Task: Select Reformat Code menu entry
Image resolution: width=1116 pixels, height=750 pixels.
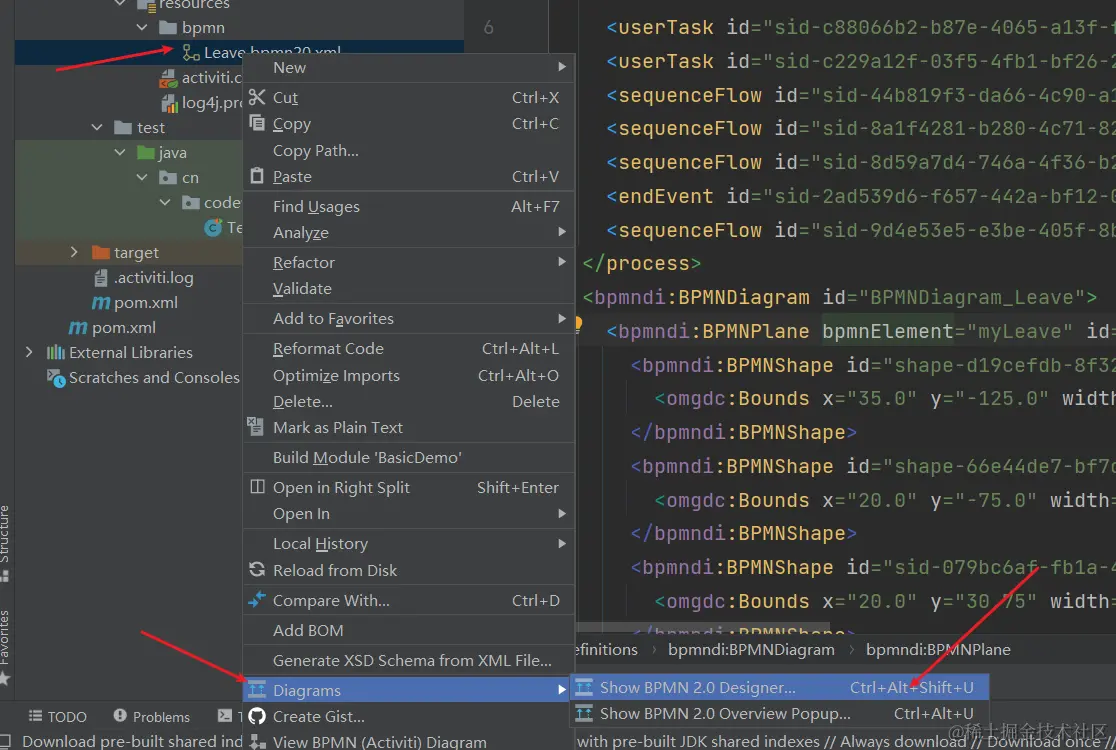Action: click(409, 348)
